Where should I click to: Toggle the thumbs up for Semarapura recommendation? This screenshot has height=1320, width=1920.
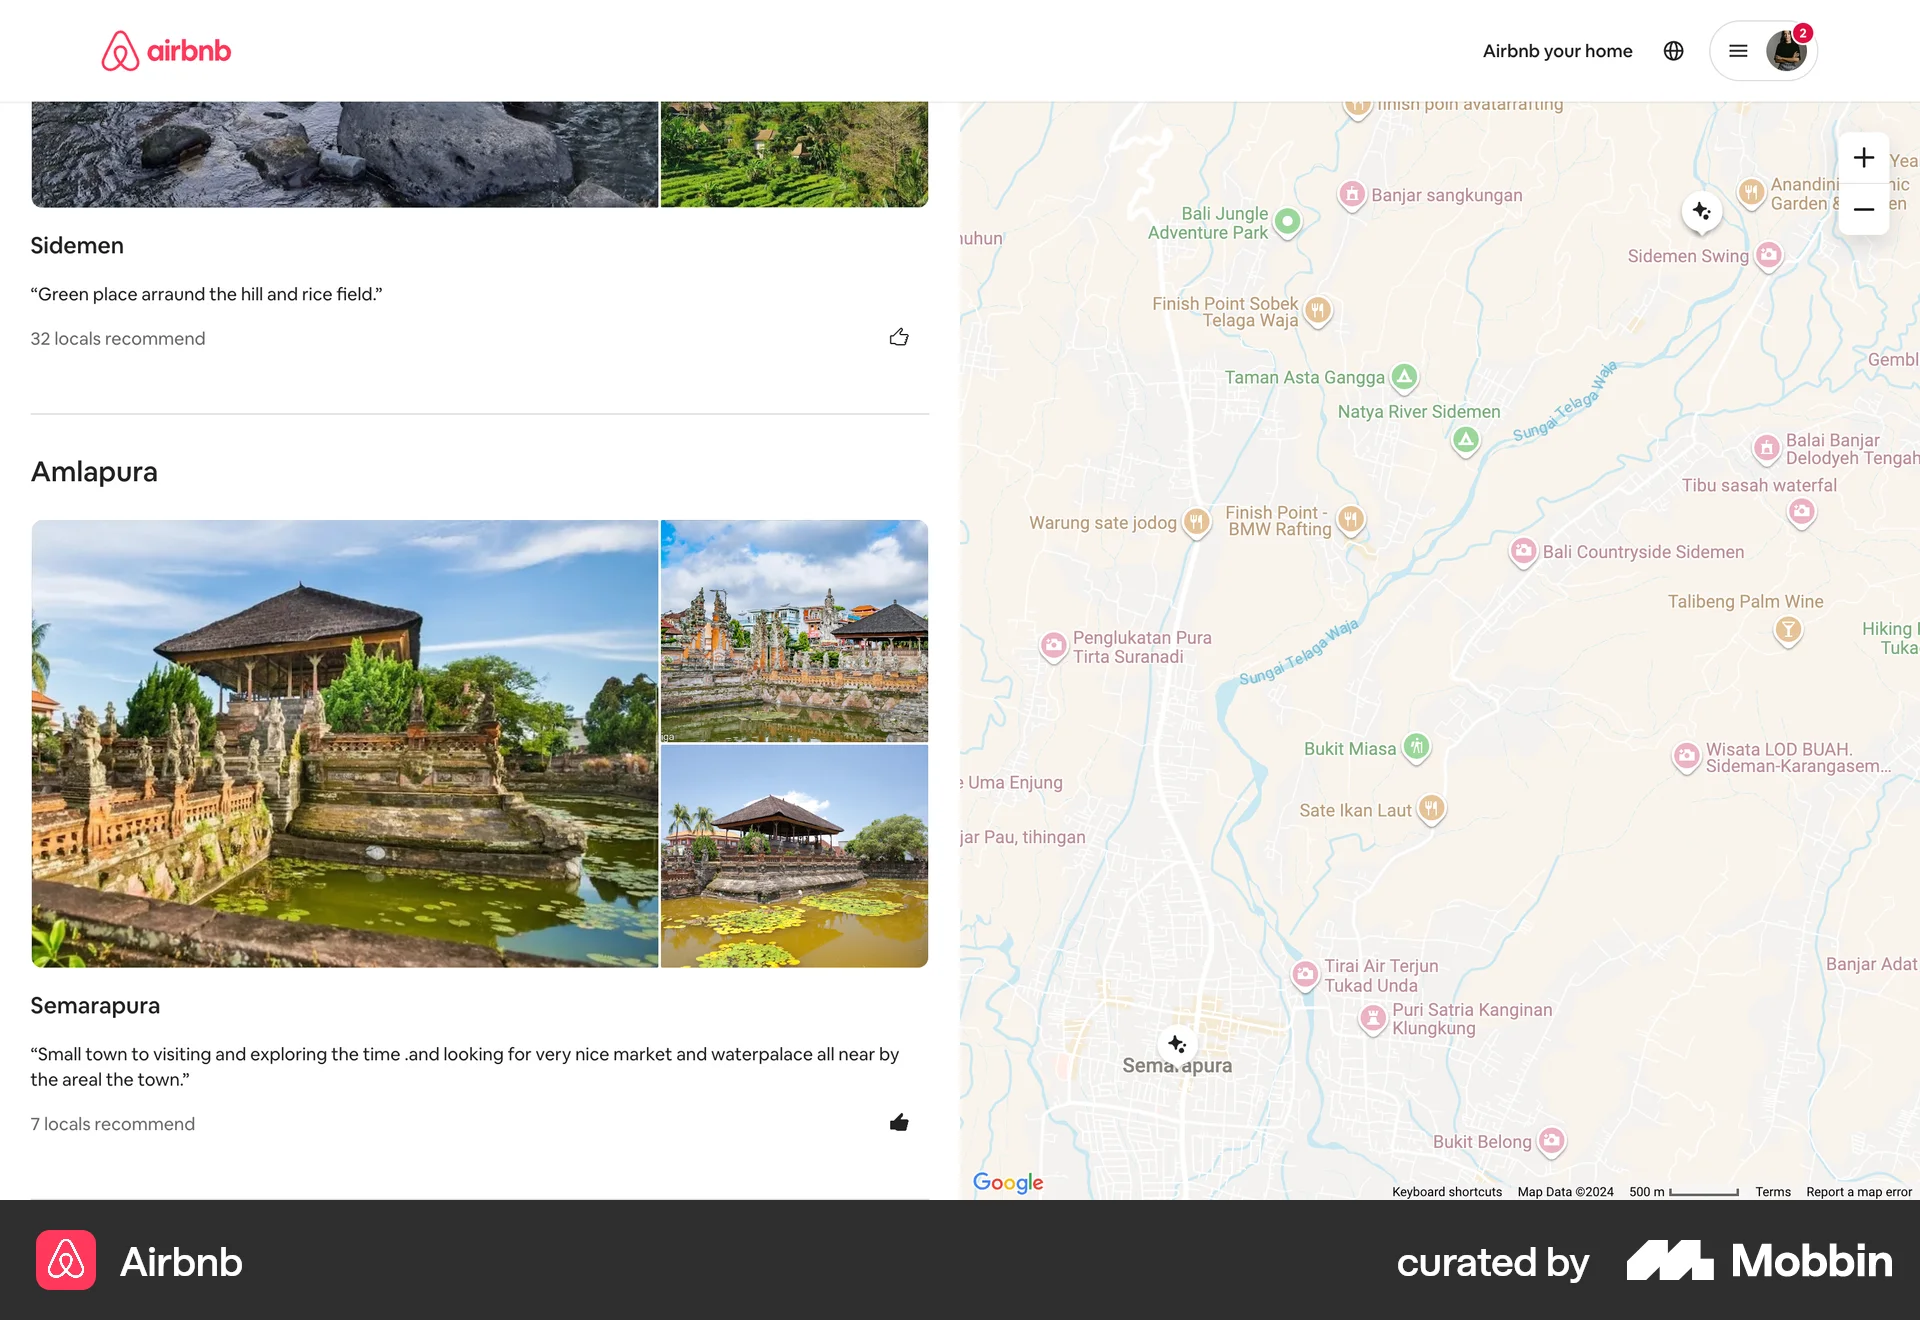click(x=898, y=1122)
